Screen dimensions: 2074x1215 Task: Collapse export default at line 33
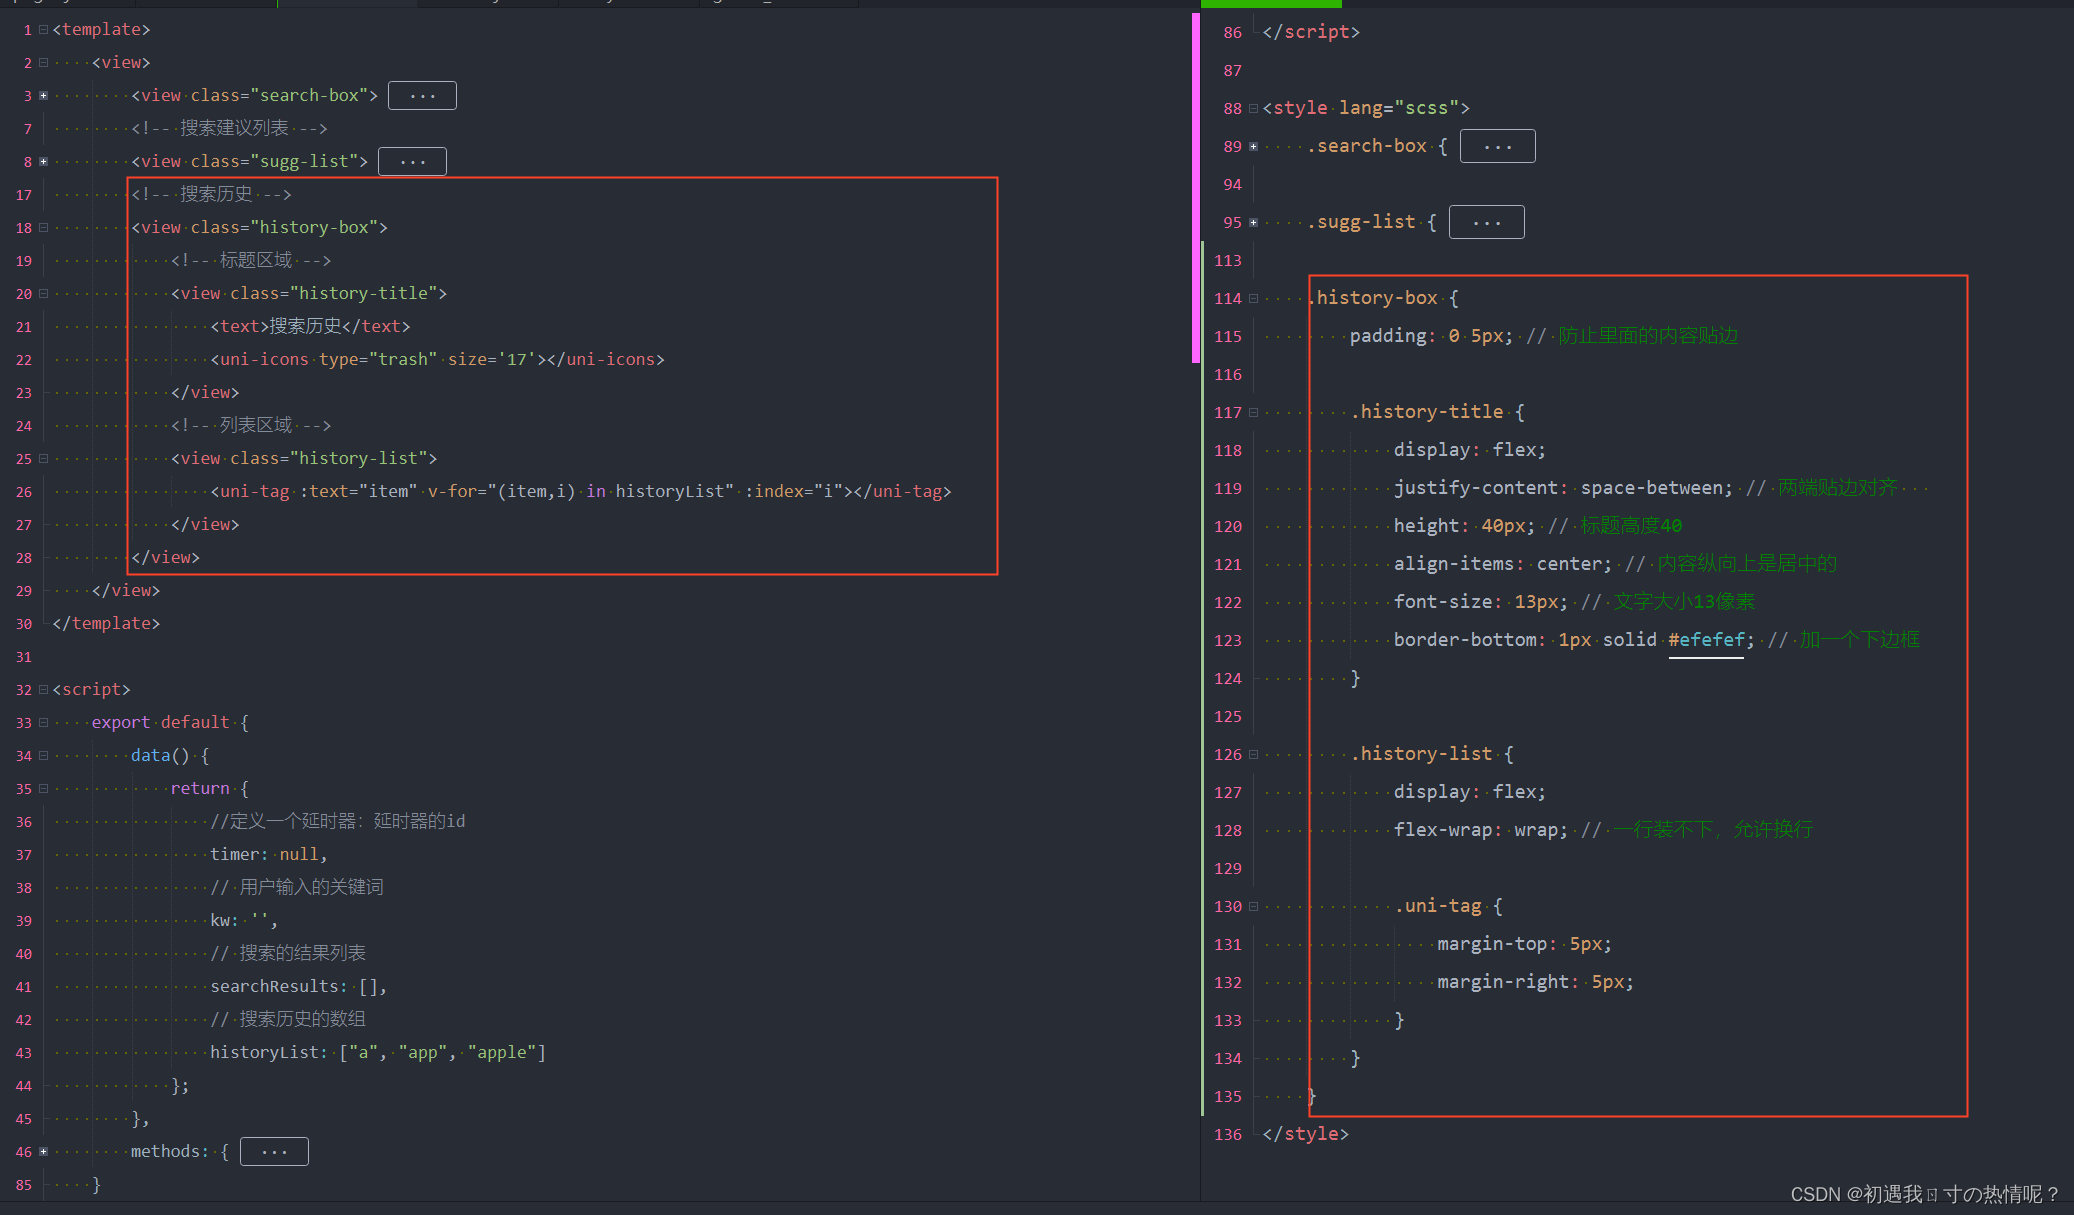(x=43, y=723)
